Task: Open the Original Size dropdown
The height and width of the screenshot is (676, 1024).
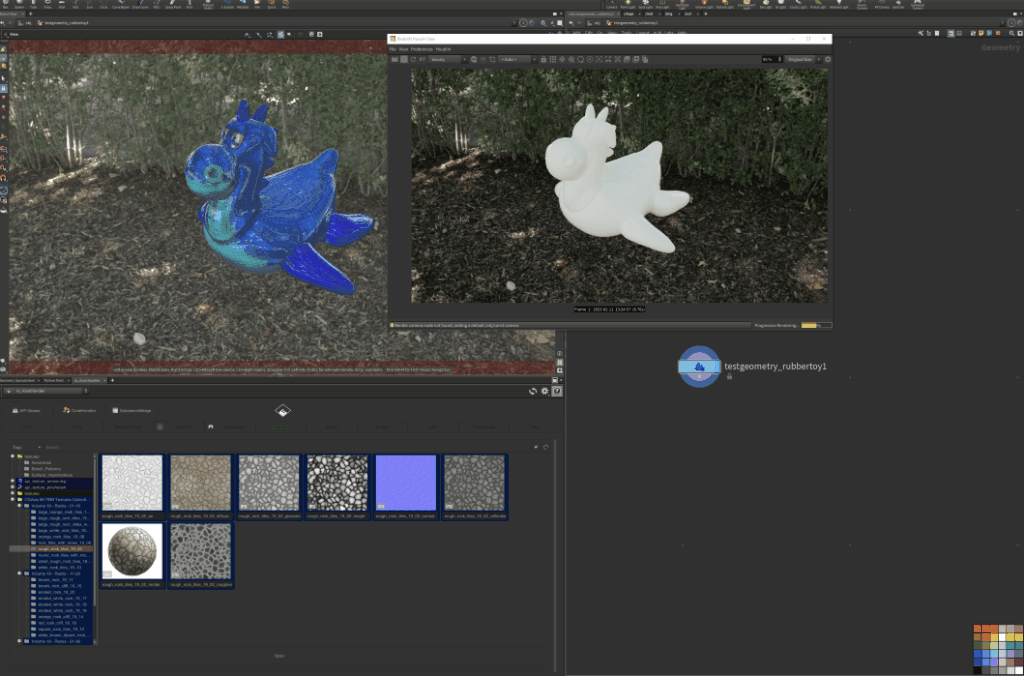Action: (801, 59)
